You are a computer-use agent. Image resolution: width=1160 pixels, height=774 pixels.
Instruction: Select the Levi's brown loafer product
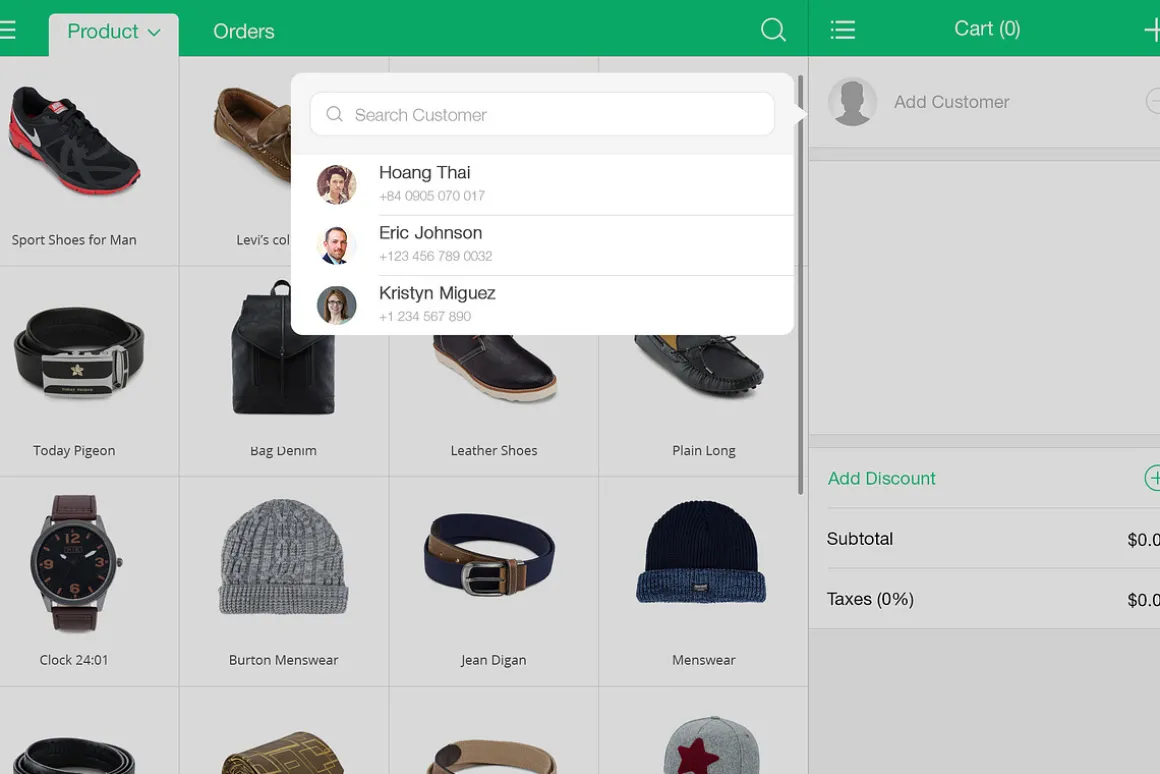pos(252,135)
